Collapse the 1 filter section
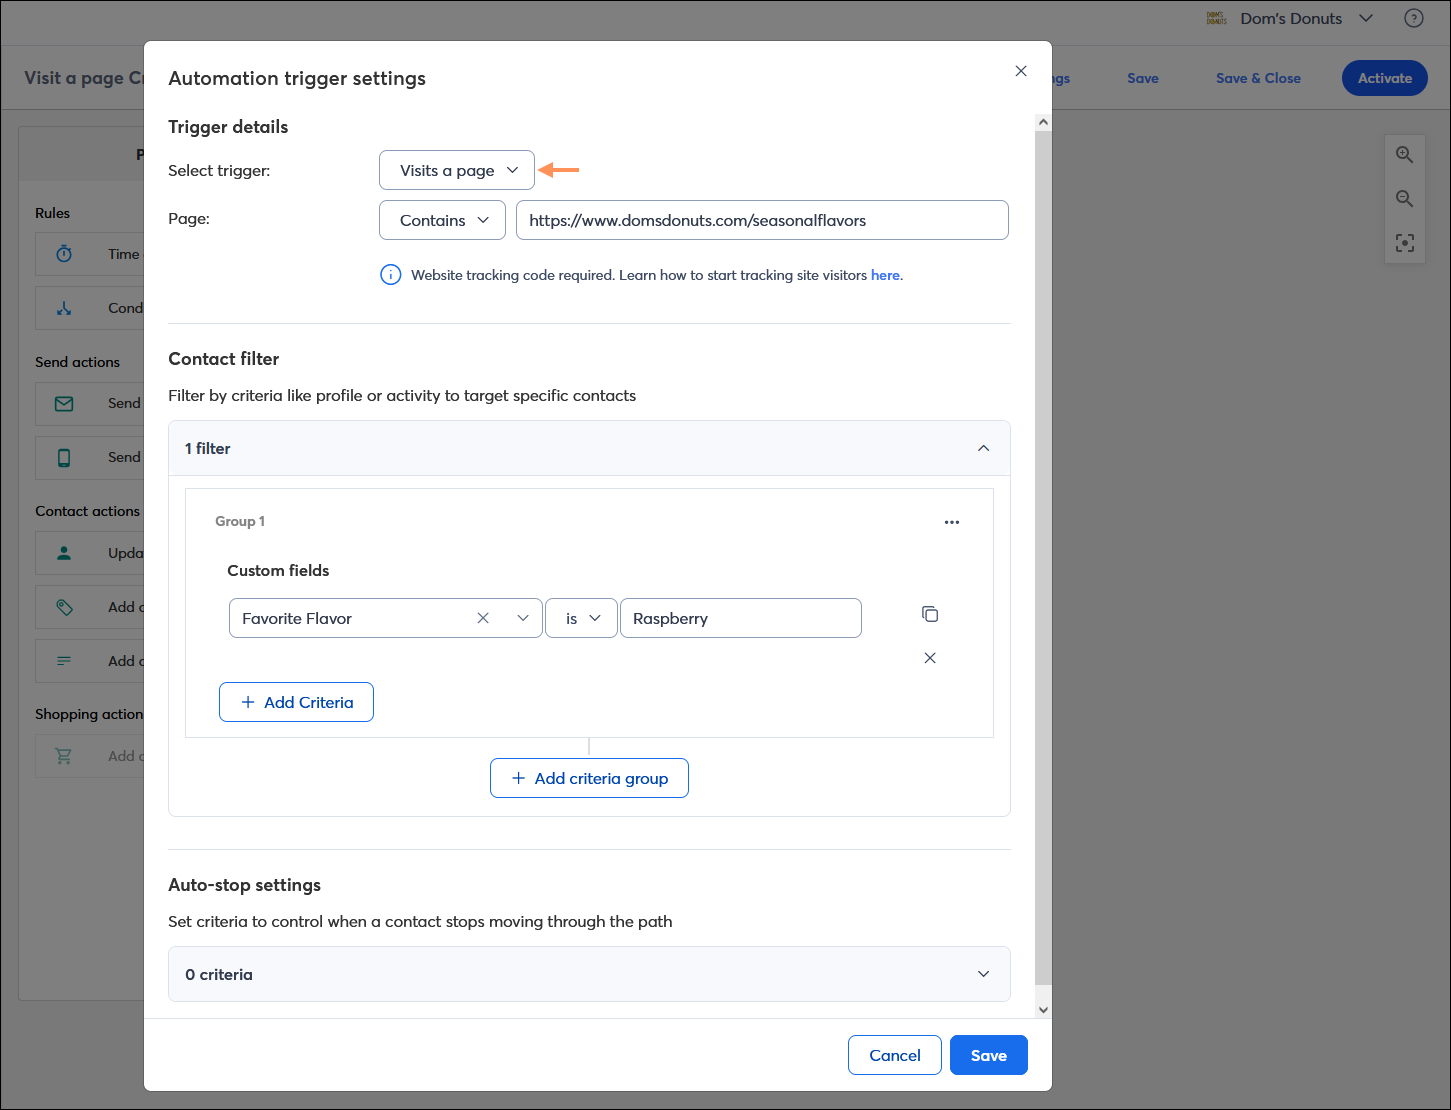Screen dimensions: 1451x1110 pyautogui.click(x=984, y=448)
